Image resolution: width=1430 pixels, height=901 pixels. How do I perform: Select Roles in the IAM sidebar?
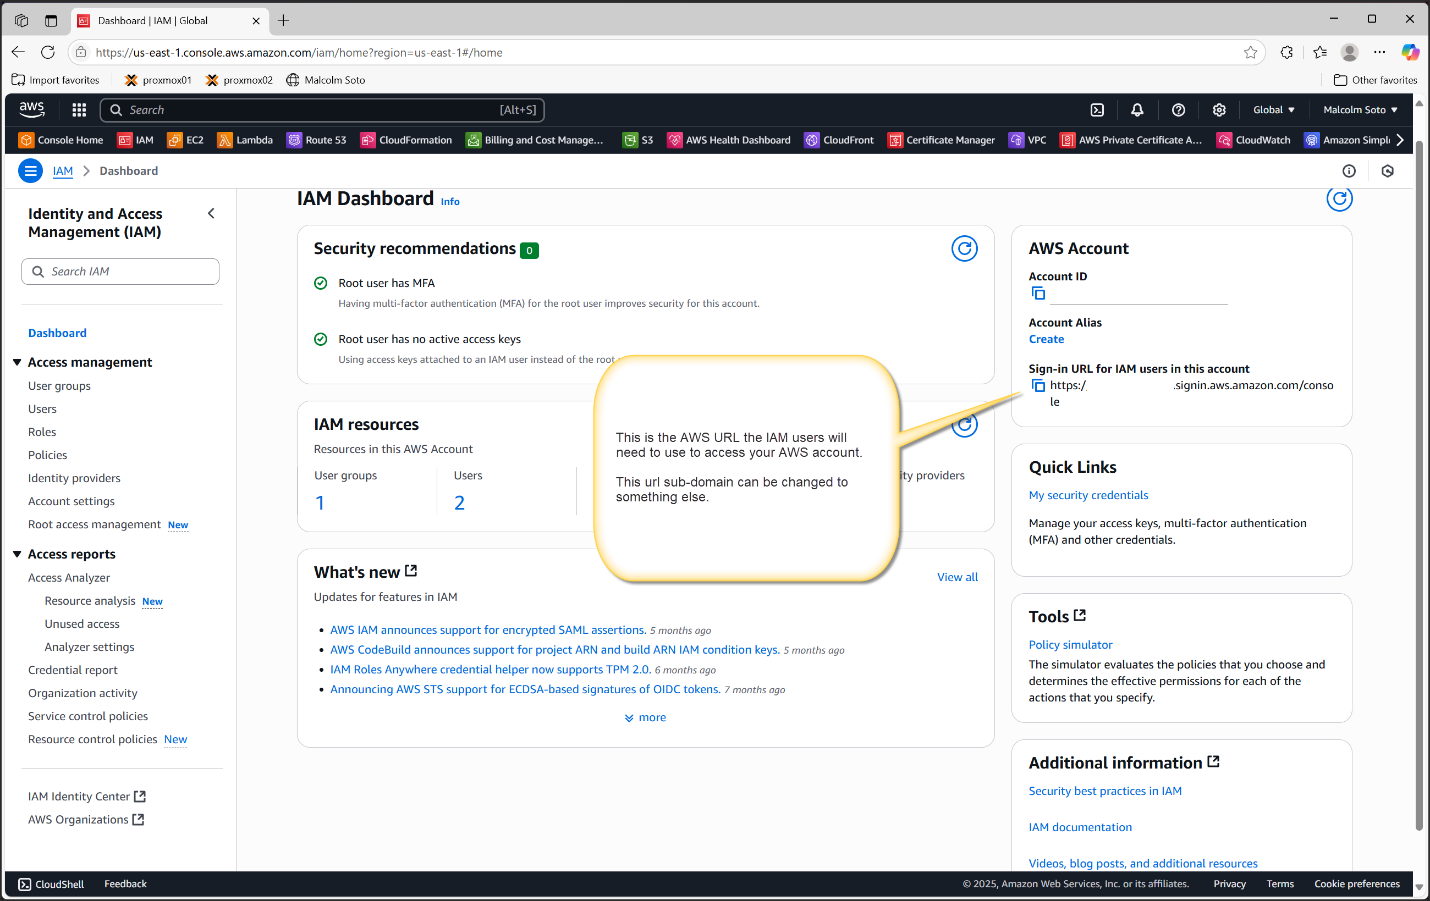point(42,432)
